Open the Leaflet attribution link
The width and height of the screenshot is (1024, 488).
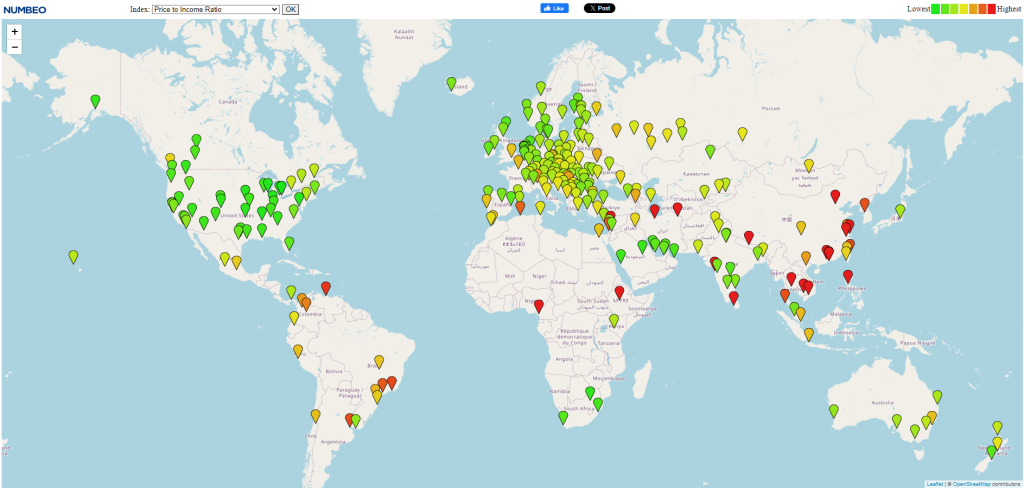click(x=934, y=483)
